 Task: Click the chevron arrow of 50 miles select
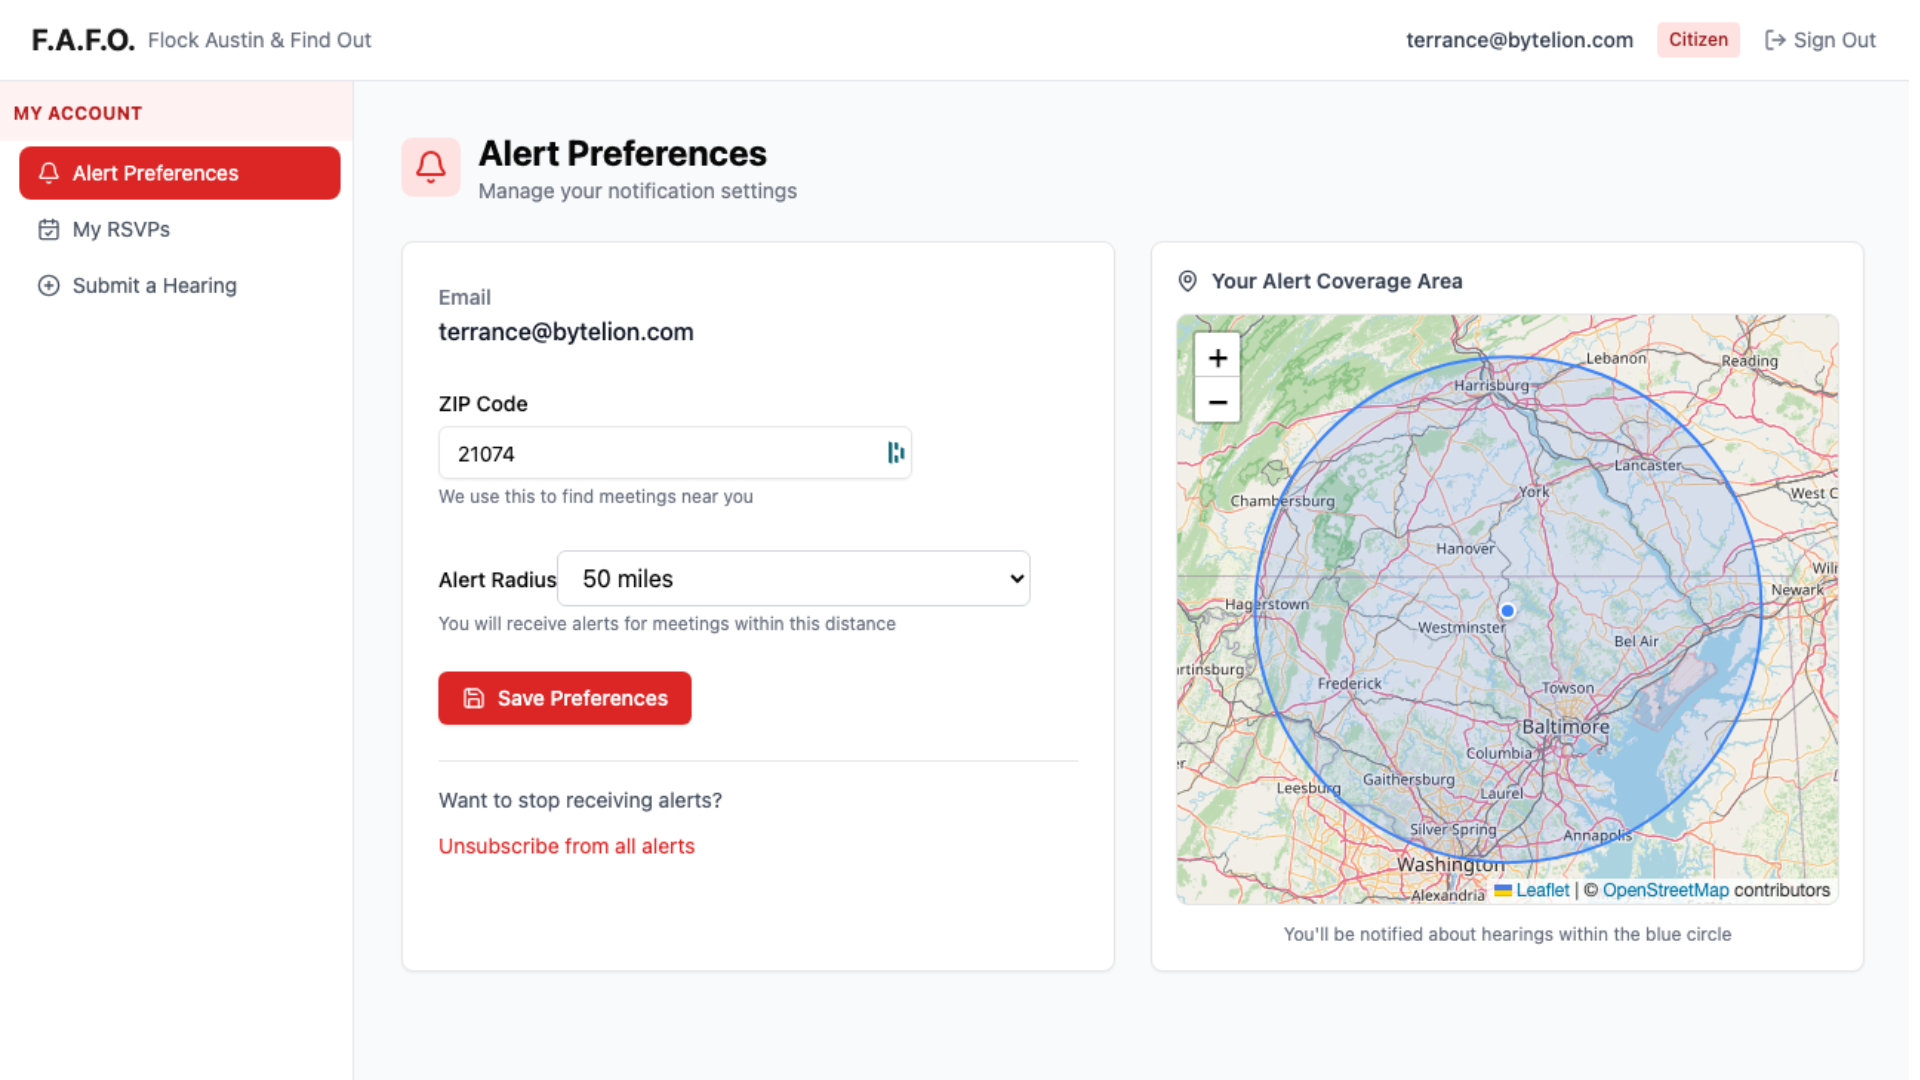coord(1017,579)
